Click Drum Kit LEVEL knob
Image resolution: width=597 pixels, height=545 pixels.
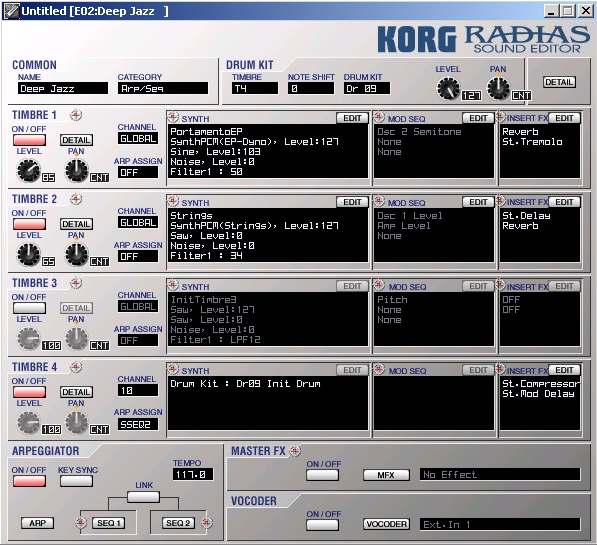point(449,88)
